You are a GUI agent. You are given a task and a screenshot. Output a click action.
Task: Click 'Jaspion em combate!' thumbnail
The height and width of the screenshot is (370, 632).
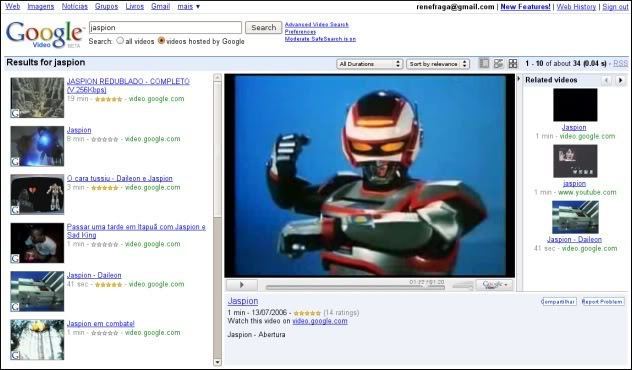[x=37, y=339]
